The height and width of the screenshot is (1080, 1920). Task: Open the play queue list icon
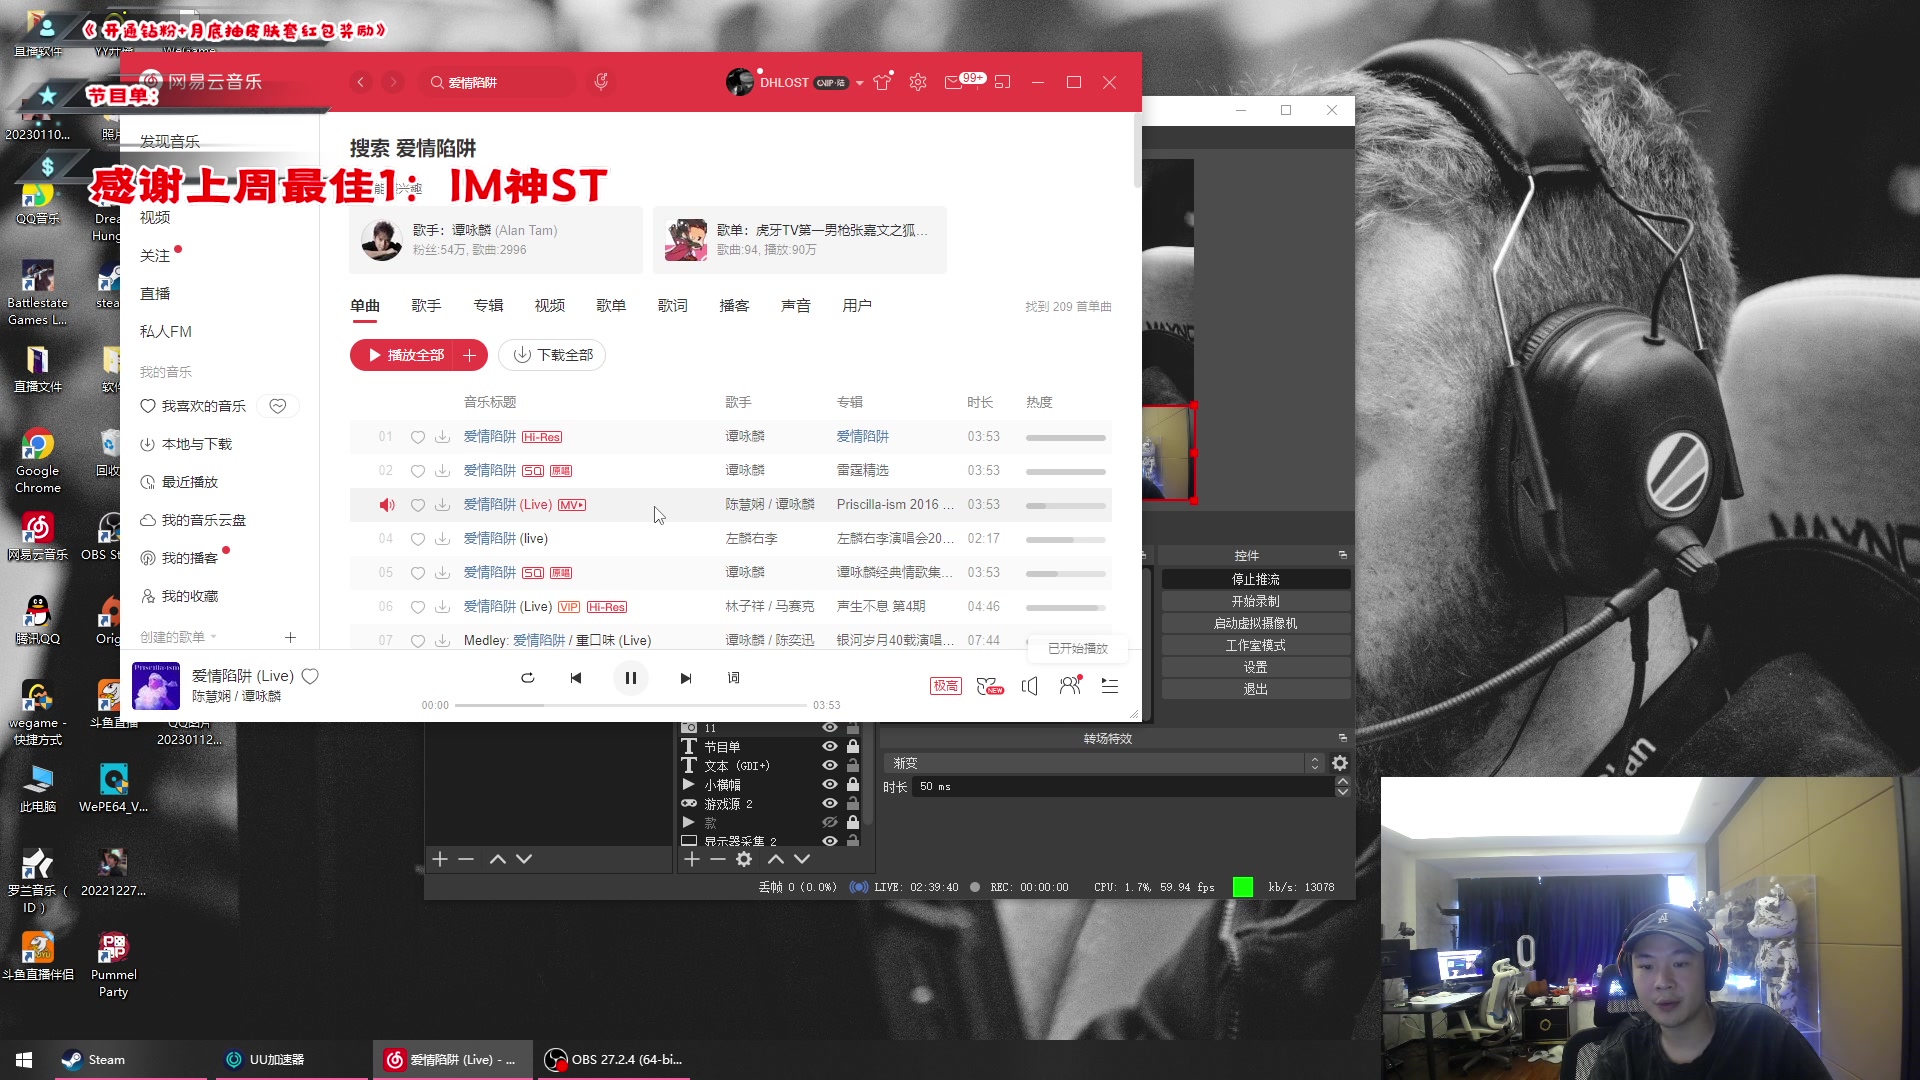[x=1109, y=685]
